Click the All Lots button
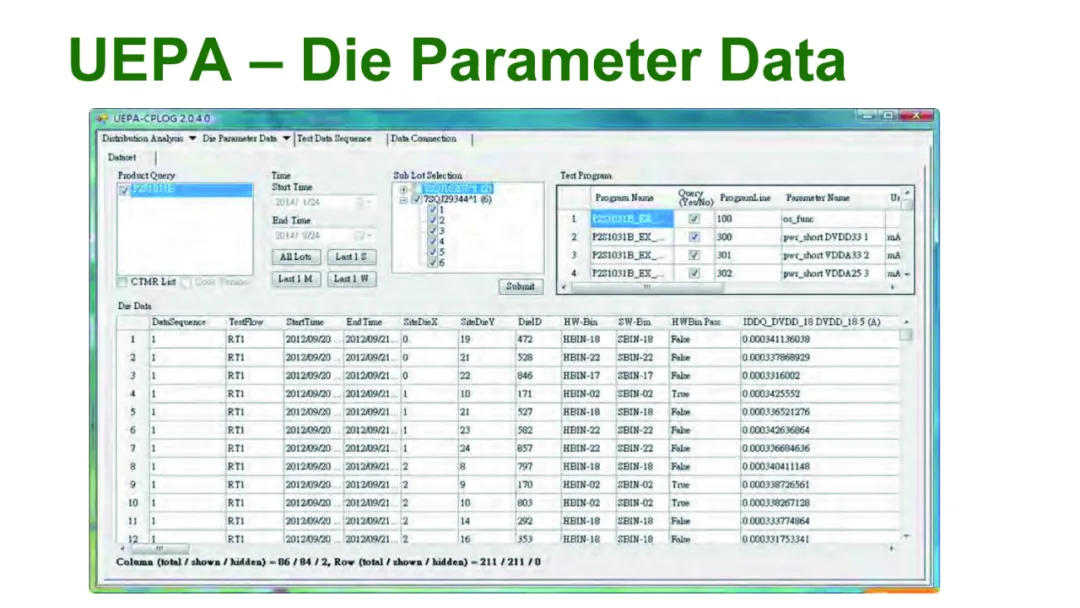The image size is (1080, 608). (295, 257)
